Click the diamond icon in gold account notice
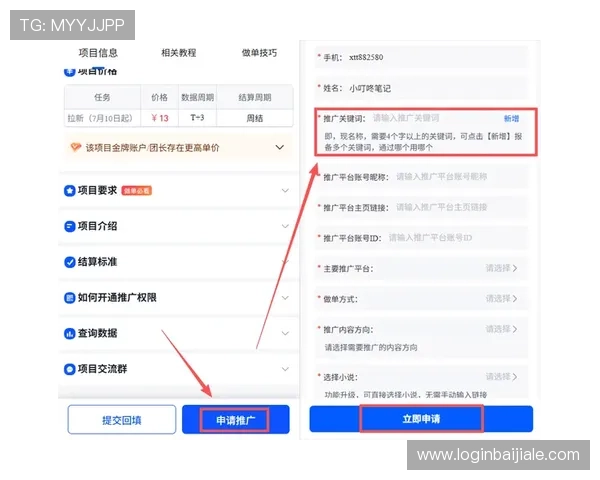Screen dimensions: 600x480 tap(76, 147)
